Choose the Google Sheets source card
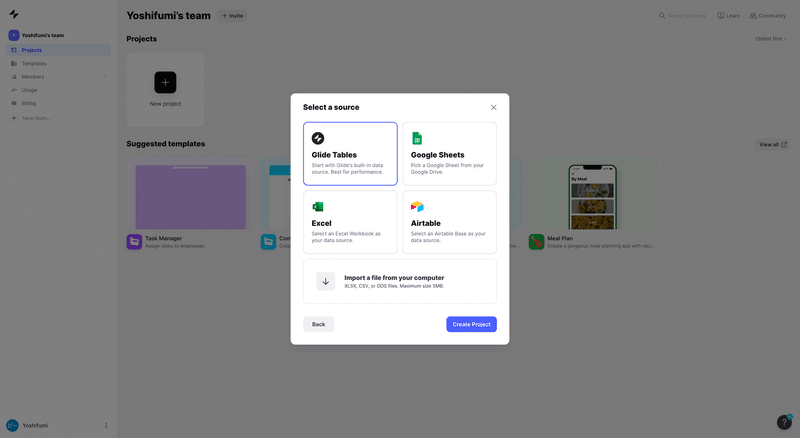 coord(449,154)
